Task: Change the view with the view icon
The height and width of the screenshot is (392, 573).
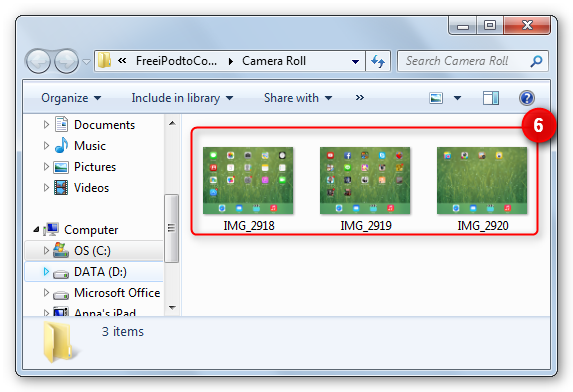Action: coord(436,98)
